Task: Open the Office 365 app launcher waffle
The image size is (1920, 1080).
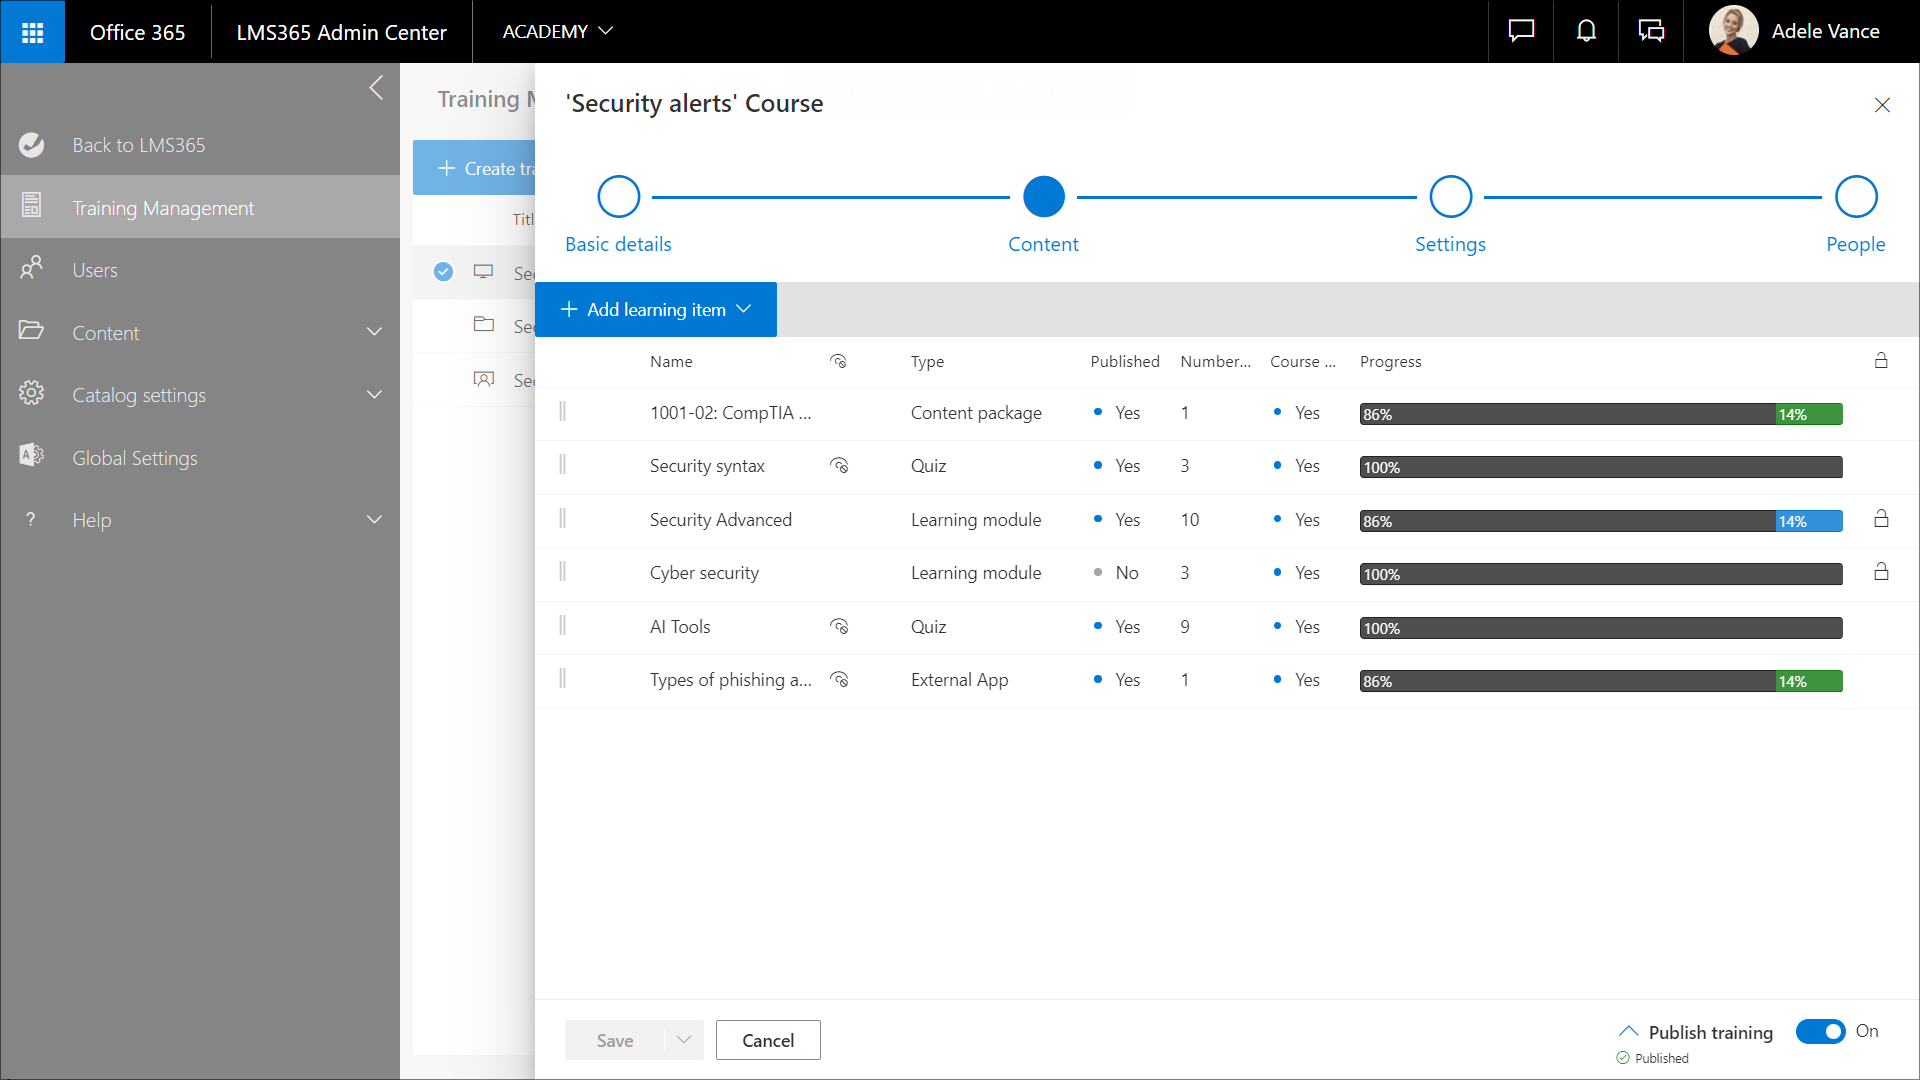Action: 32,32
